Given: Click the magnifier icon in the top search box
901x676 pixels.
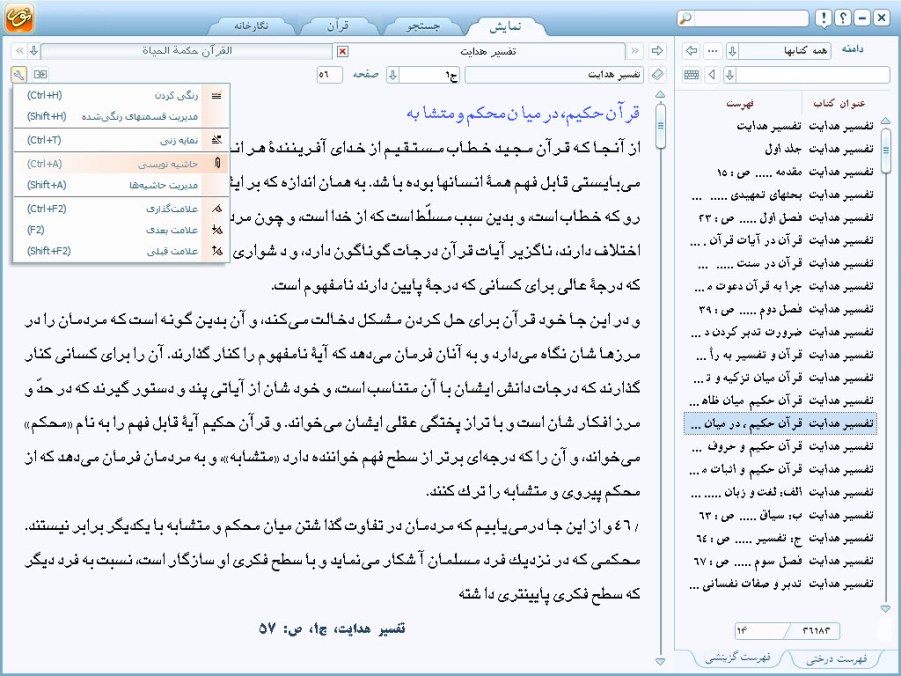Looking at the screenshot, I should (685, 18).
